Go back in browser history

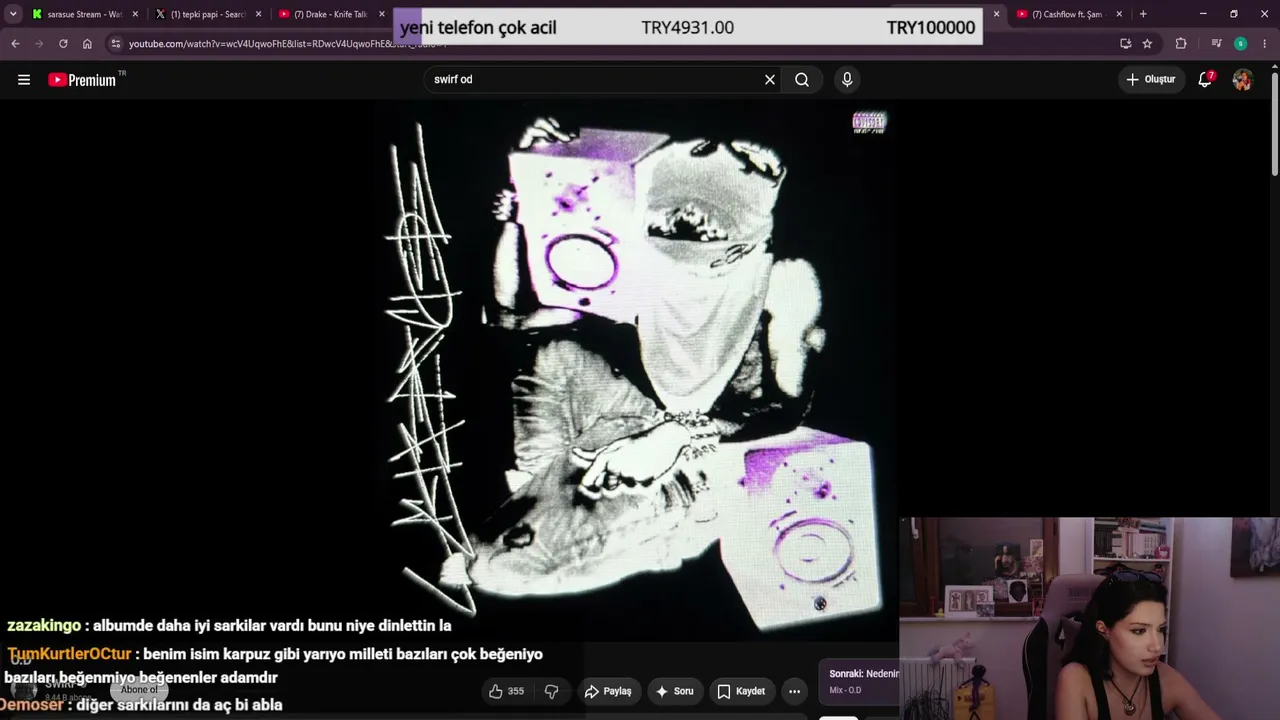pyautogui.click(x=15, y=44)
